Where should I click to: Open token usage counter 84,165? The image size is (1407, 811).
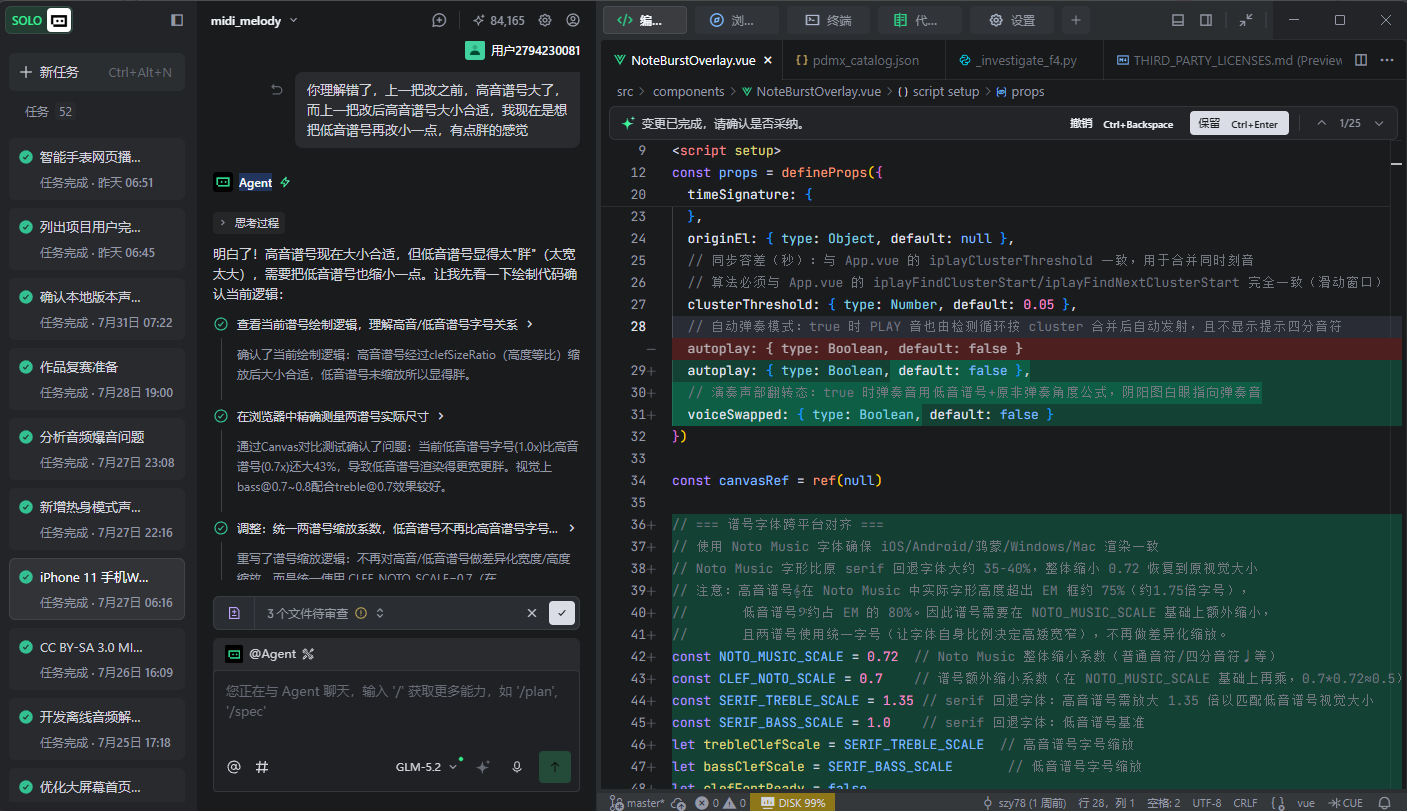coord(498,20)
